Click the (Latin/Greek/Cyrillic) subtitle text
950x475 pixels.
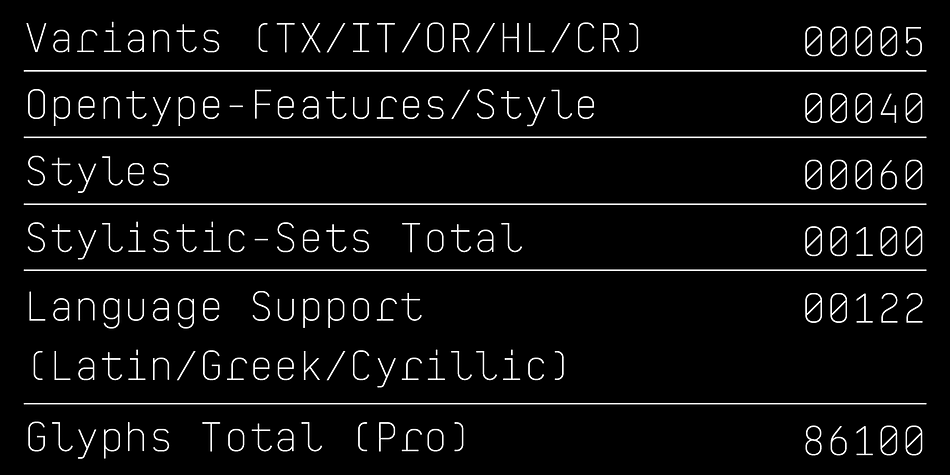299,367
